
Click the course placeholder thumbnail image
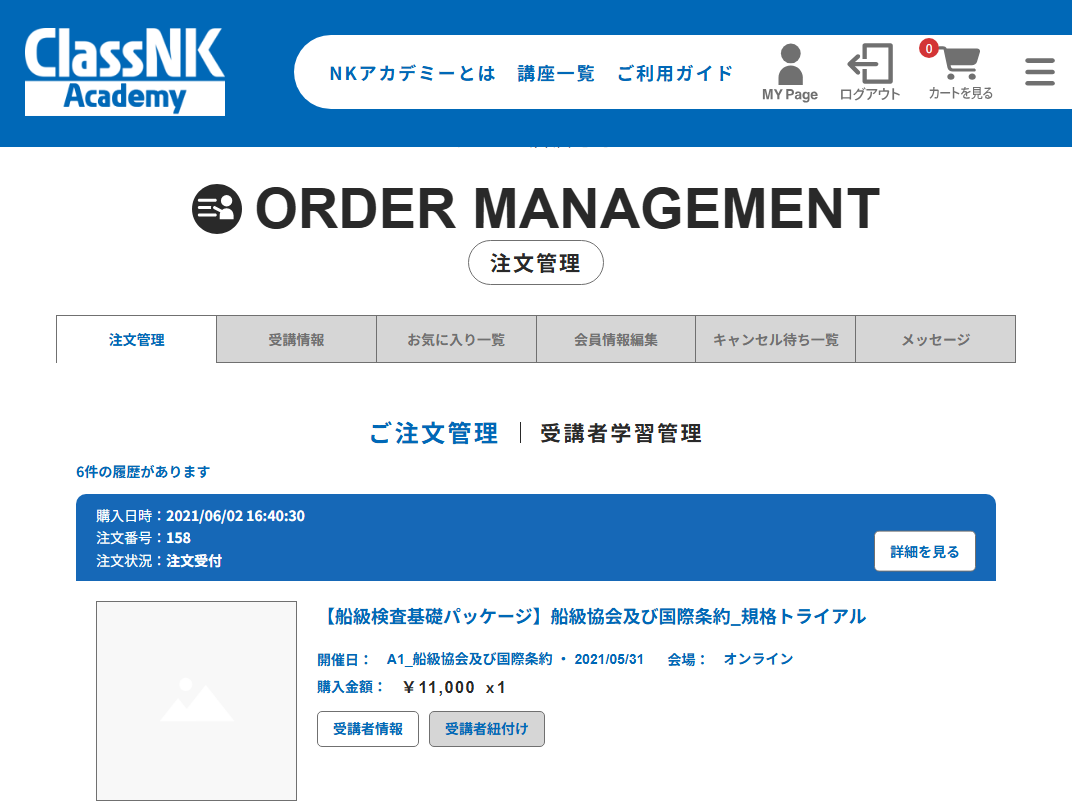point(196,700)
